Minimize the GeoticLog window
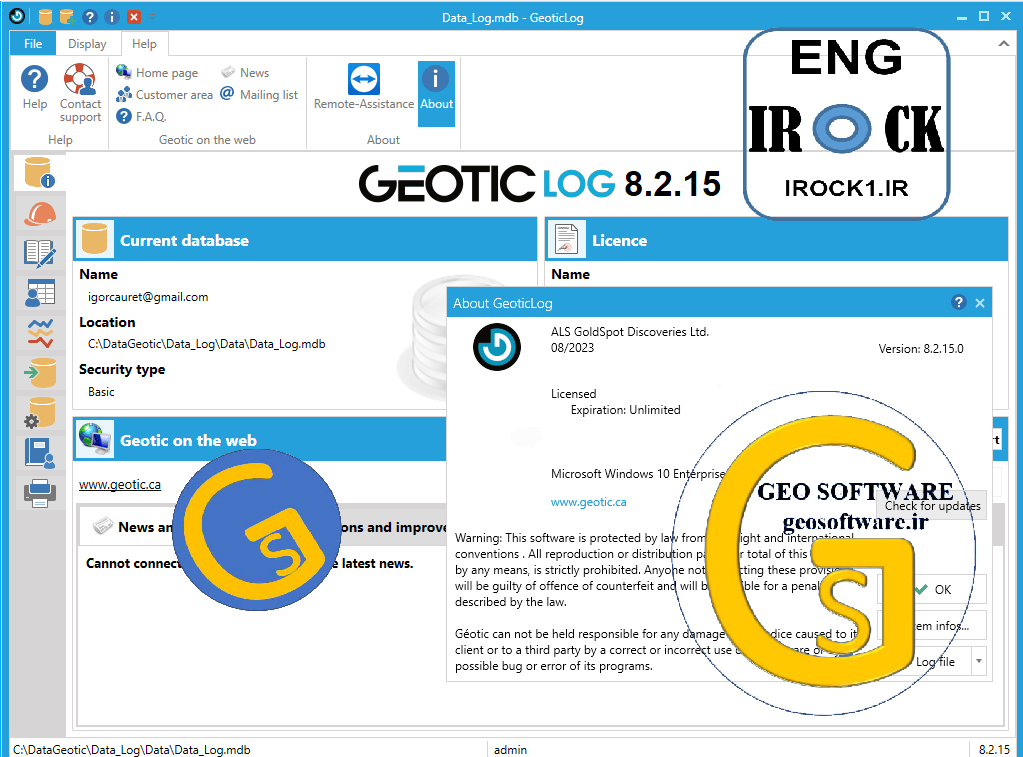 coord(962,18)
